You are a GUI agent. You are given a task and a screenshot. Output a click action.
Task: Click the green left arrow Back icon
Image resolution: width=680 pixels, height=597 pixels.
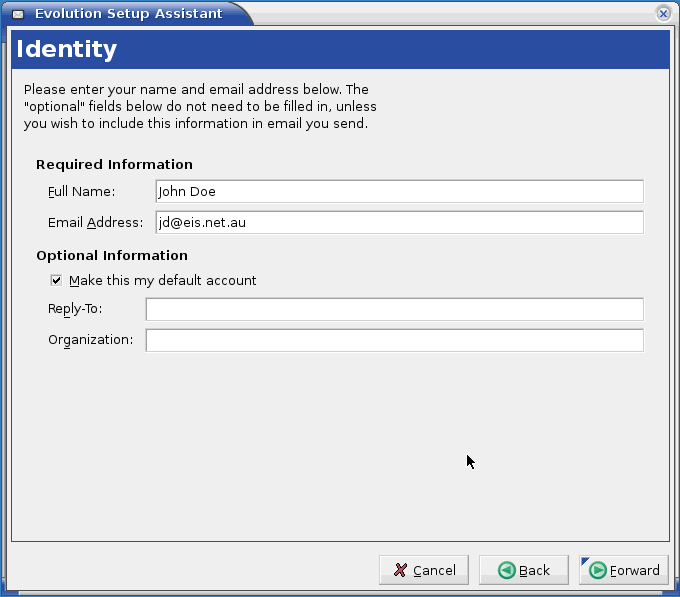click(x=507, y=570)
